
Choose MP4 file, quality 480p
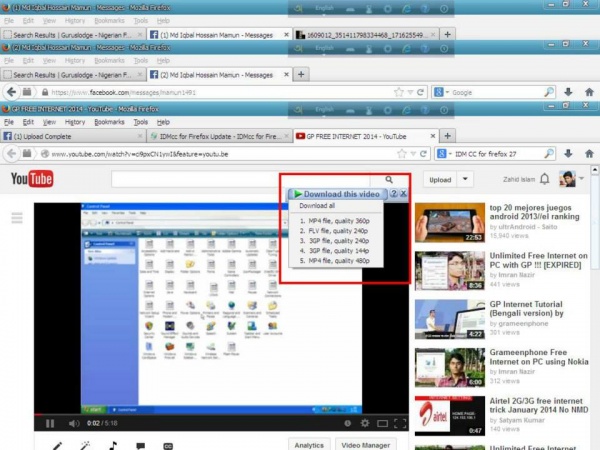[335, 261]
